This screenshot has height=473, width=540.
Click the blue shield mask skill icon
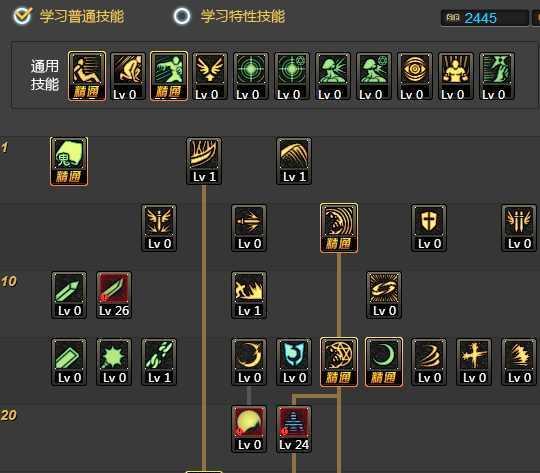[294, 362]
